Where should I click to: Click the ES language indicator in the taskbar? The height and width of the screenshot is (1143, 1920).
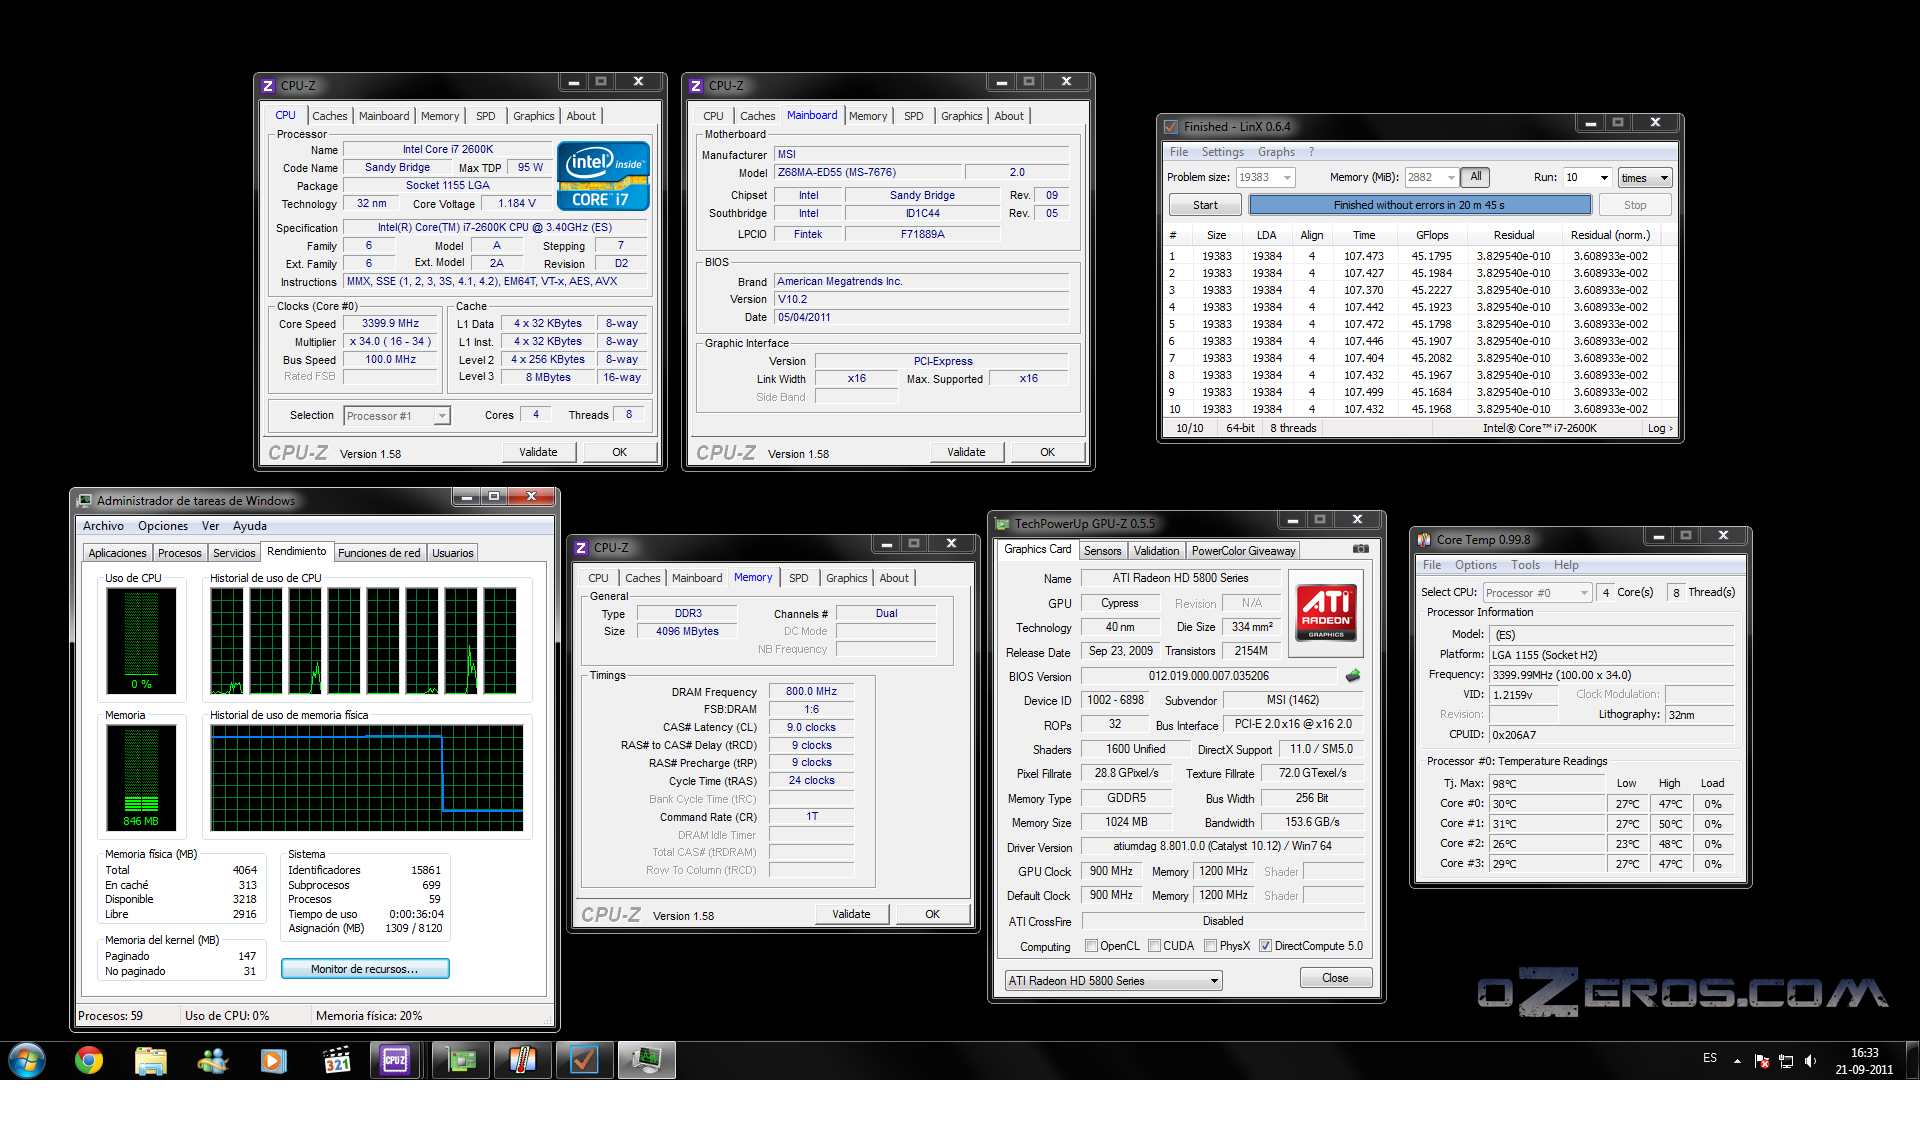tap(1710, 1058)
